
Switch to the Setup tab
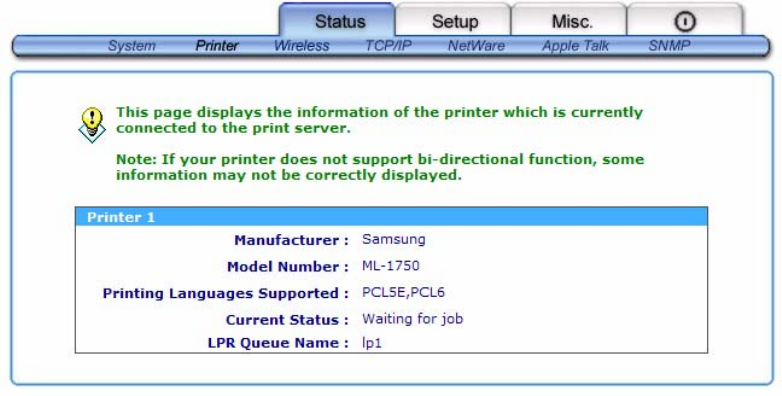[x=454, y=21]
